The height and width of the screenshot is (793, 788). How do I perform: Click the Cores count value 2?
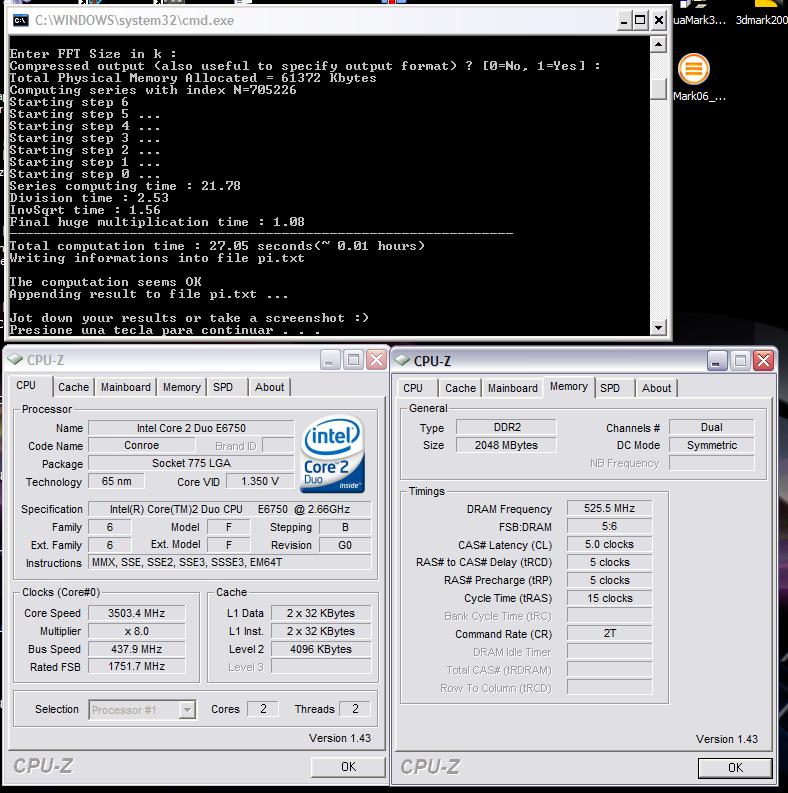tap(263, 709)
